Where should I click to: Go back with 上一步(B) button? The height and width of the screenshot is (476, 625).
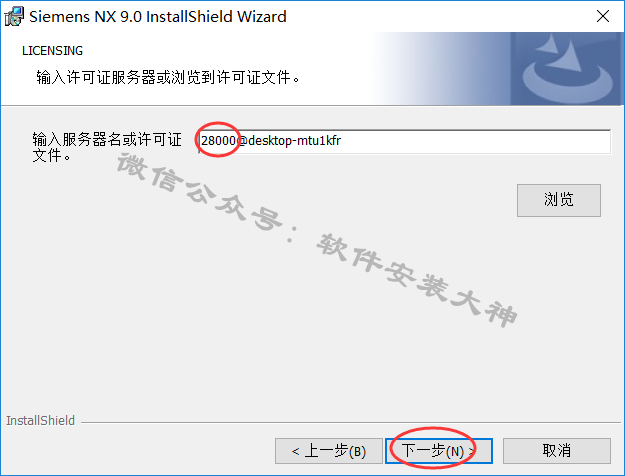tap(329, 451)
